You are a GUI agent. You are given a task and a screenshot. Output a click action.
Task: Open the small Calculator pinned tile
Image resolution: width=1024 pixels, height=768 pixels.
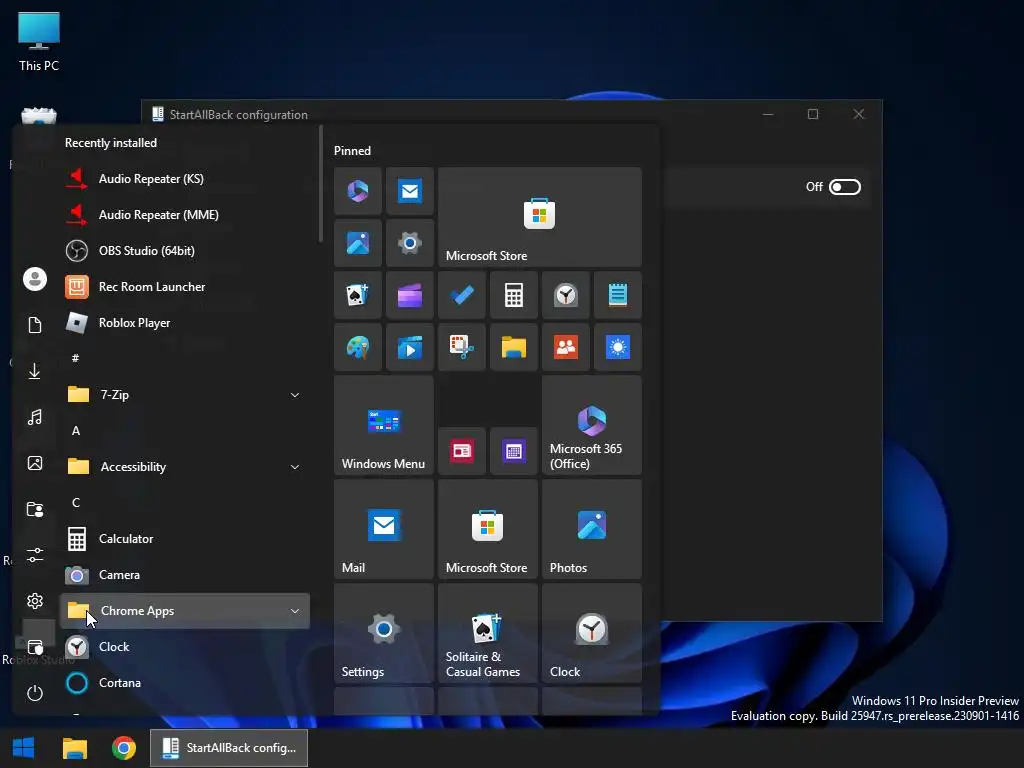point(514,295)
